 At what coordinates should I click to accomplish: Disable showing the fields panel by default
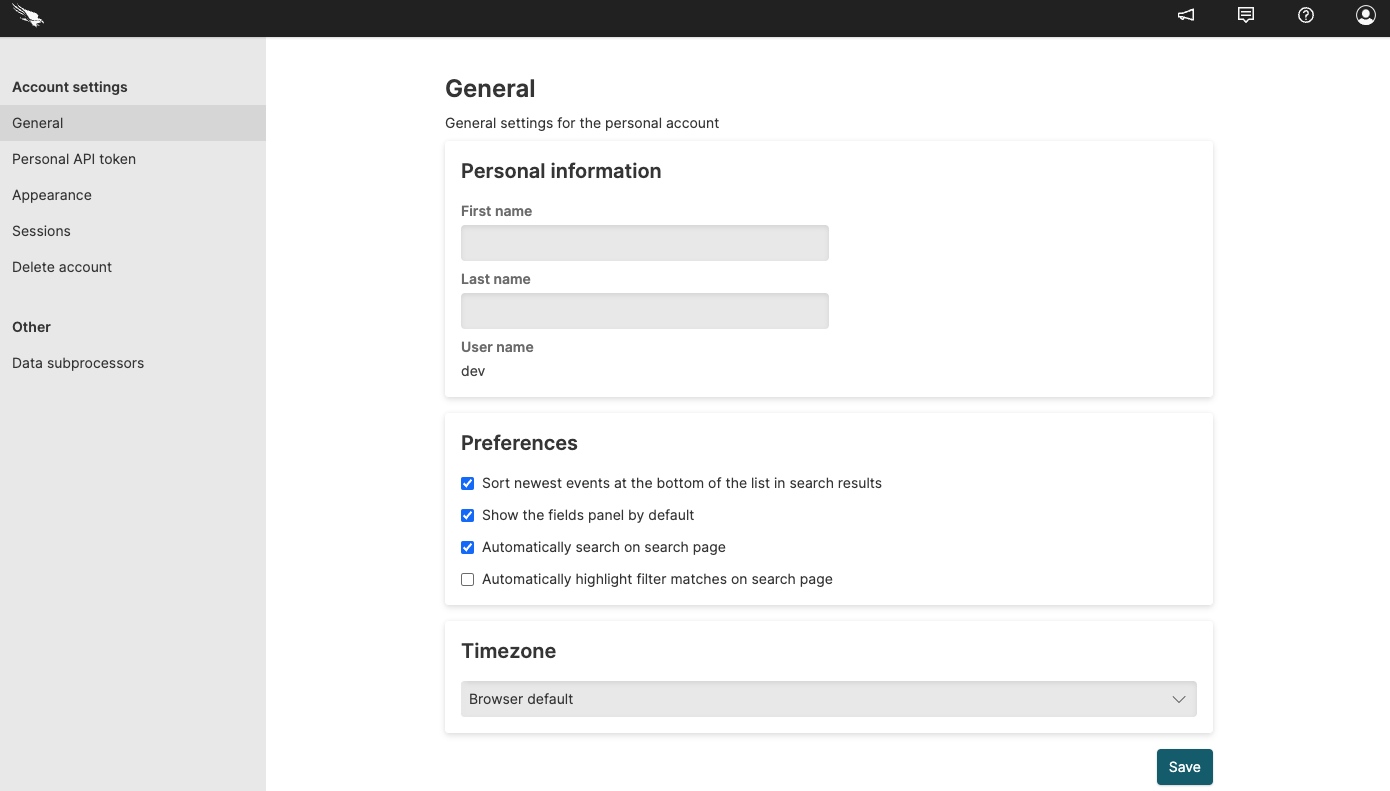467,515
